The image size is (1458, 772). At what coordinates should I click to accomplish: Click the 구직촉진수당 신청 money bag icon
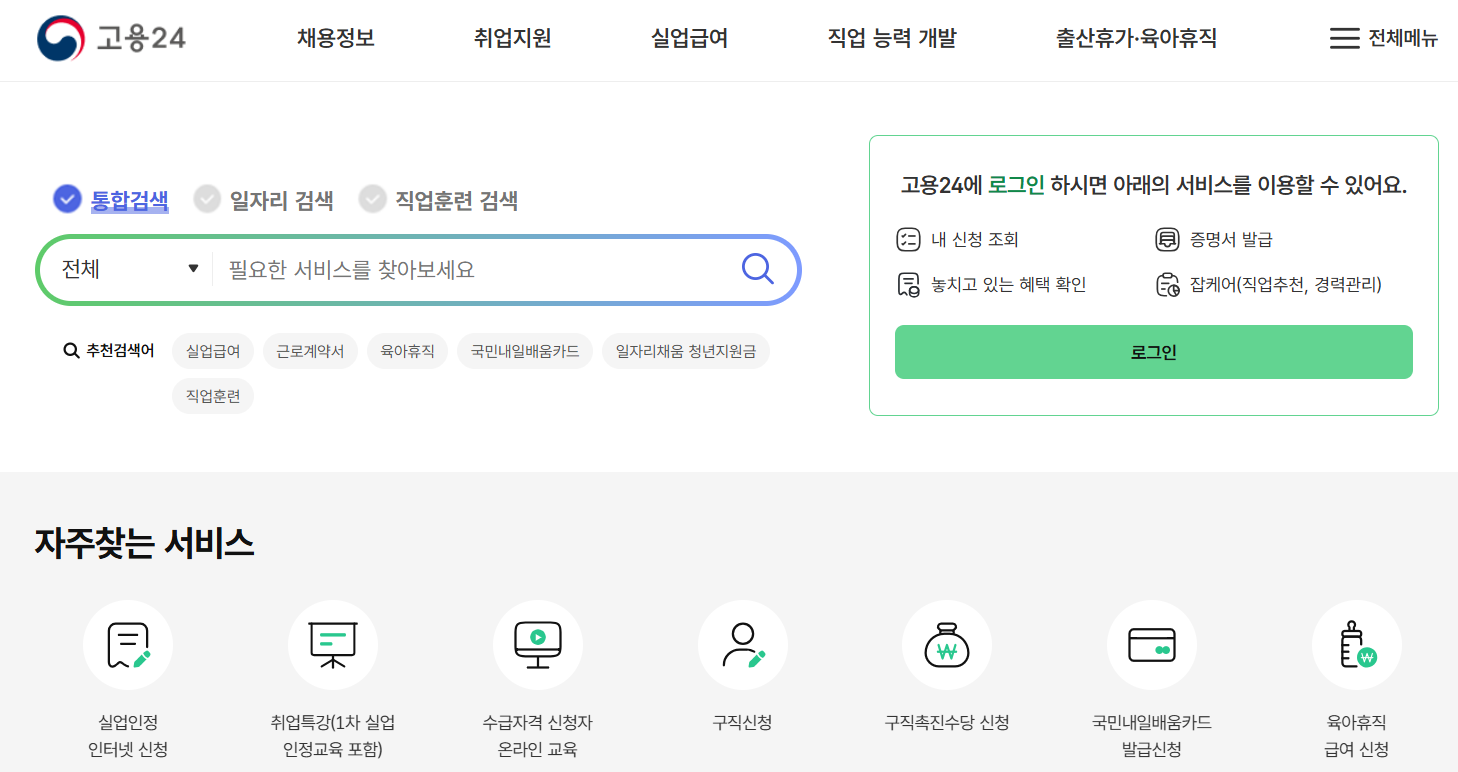tap(947, 644)
